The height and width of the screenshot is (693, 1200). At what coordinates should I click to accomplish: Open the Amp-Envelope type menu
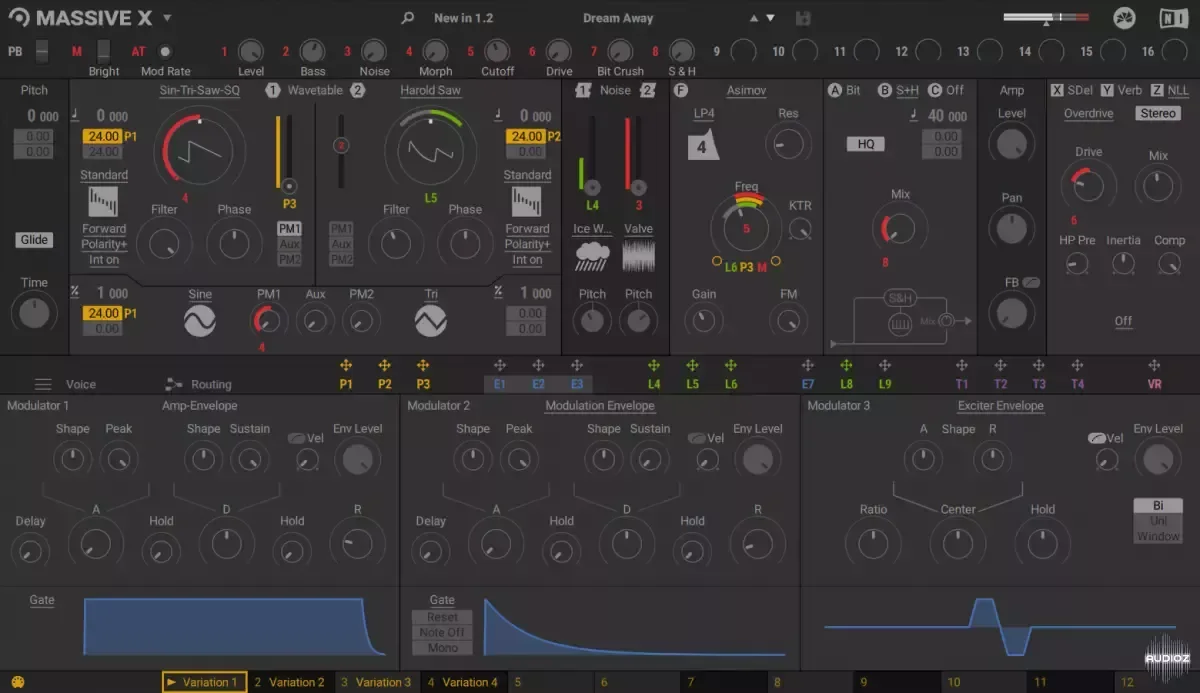(x=200, y=406)
